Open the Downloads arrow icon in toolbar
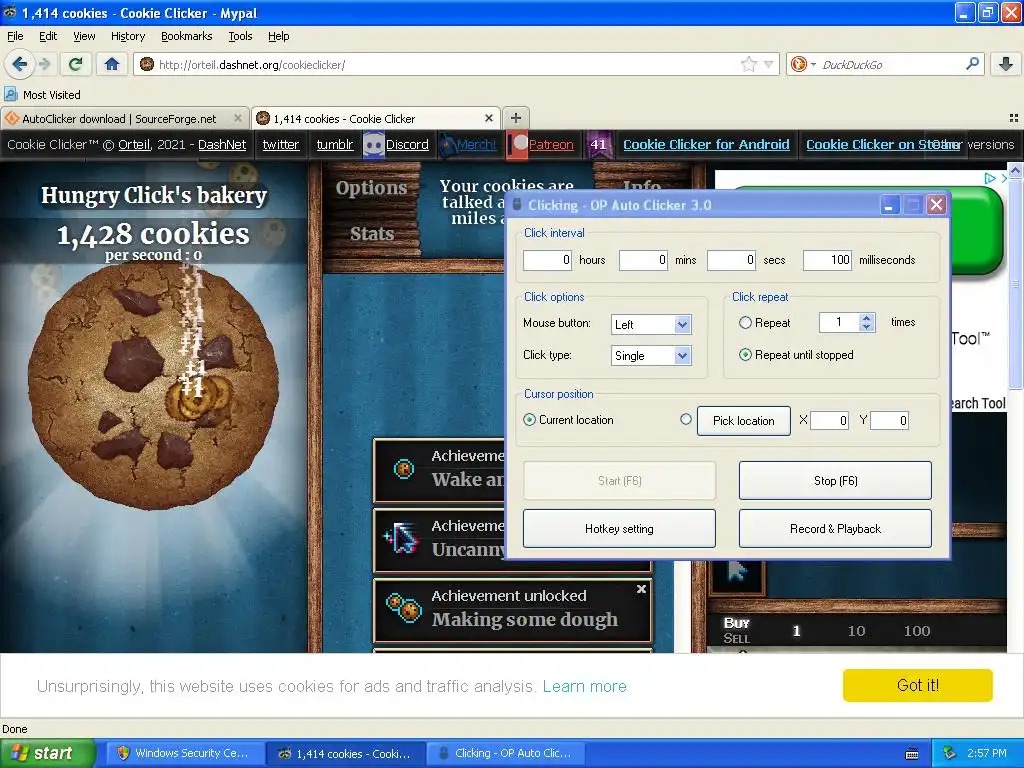This screenshot has height=768, width=1024. coord(1006,64)
